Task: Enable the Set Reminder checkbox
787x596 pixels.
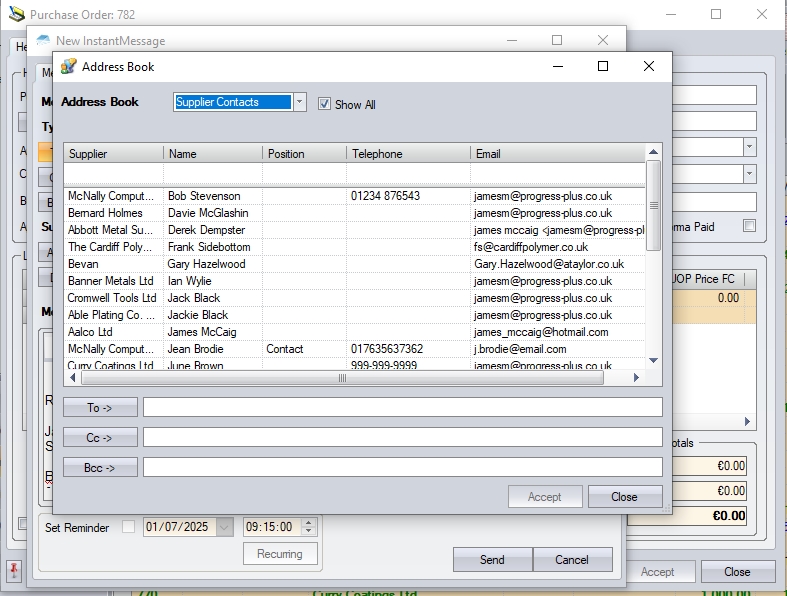Action: pos(128,527)
